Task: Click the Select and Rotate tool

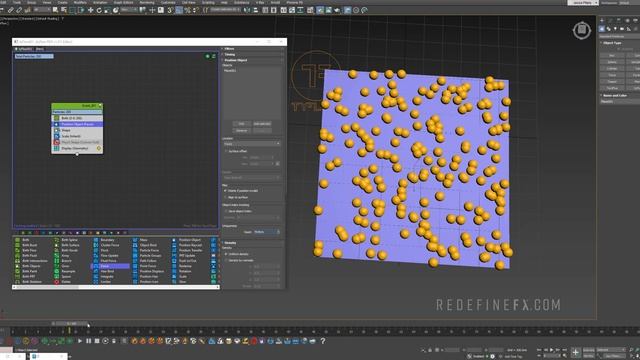Action: 99,10
